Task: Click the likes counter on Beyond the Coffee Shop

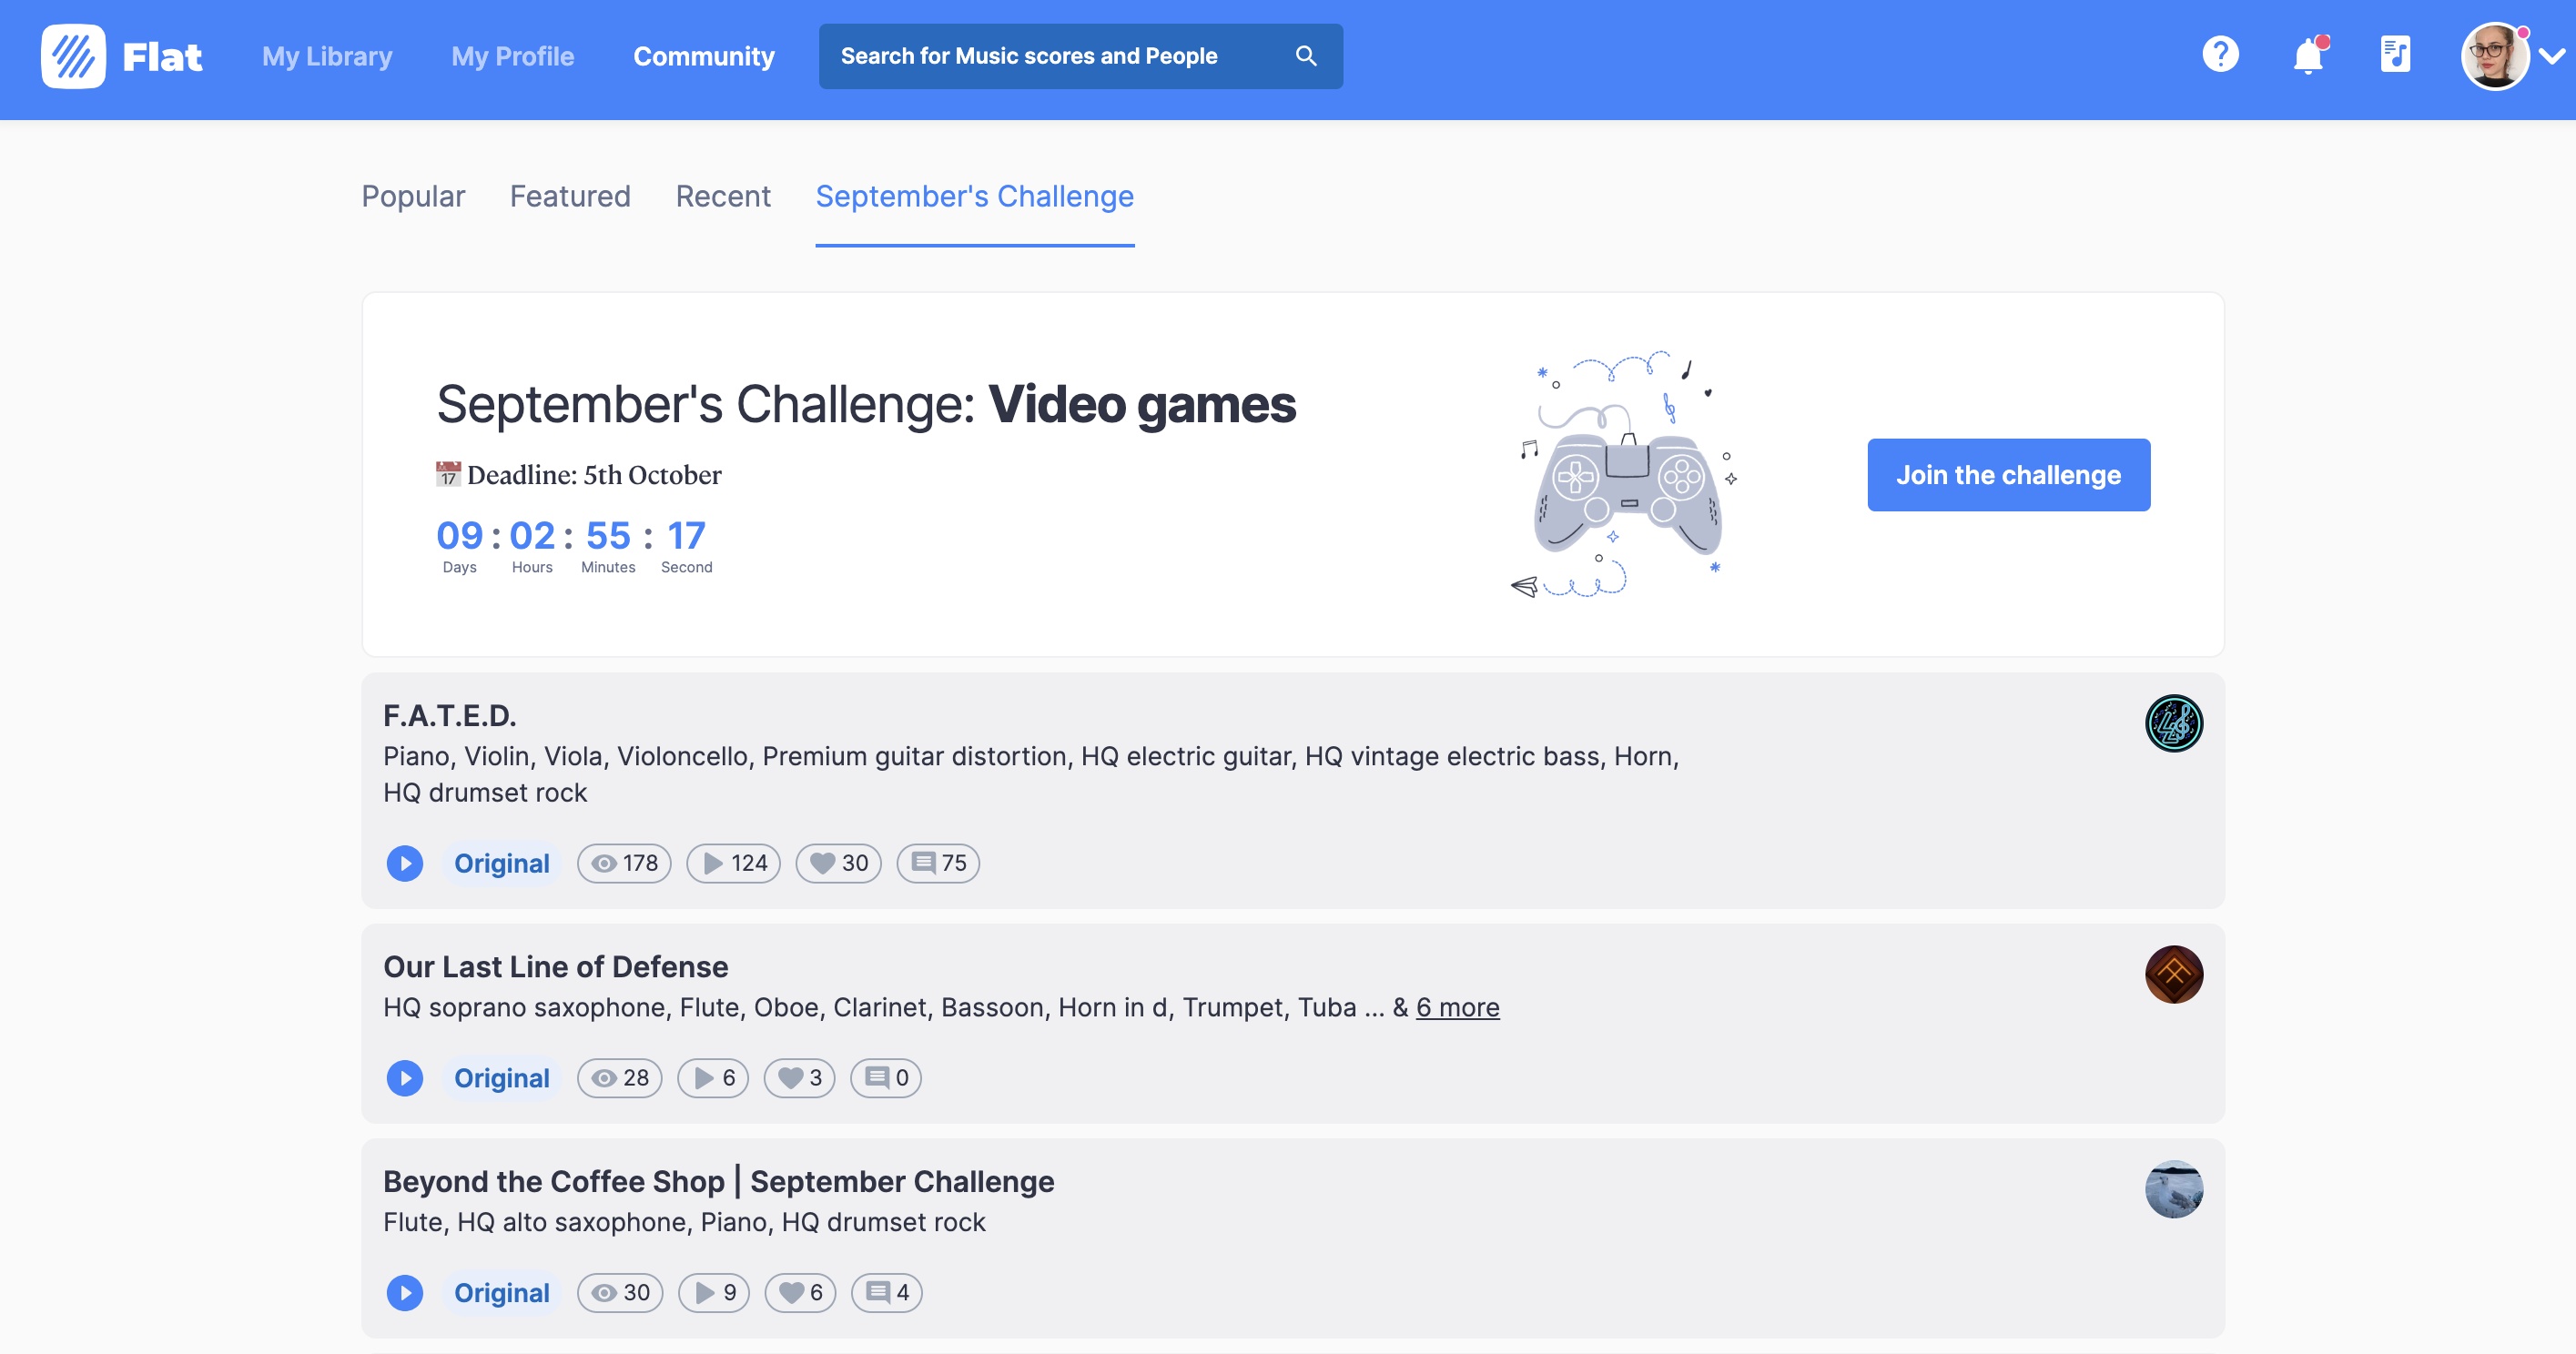Action: coord(799,1292)
